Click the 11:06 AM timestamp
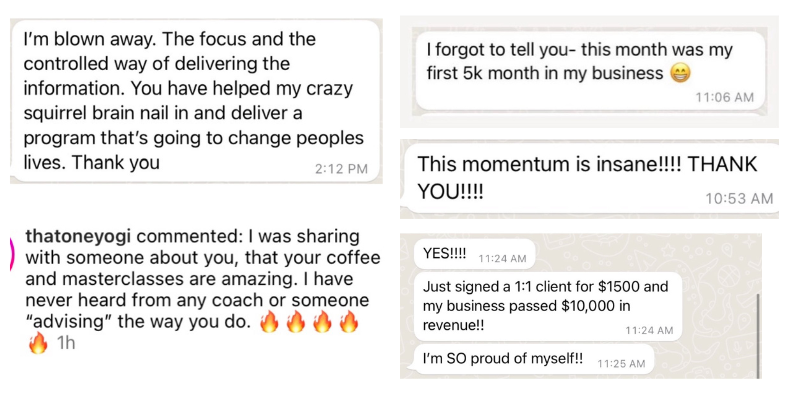This screenshot has width=800, height=400. click(726, 97)
